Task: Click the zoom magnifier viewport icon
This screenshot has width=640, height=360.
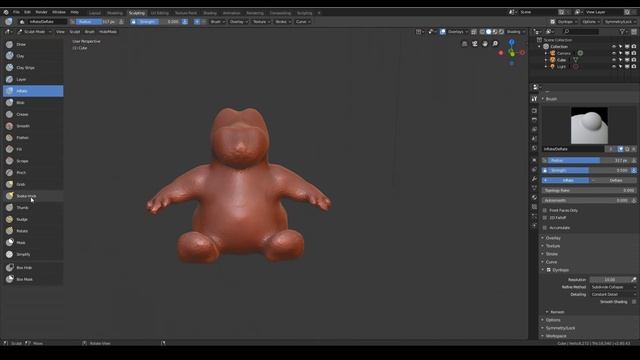Action: point(495,44)
